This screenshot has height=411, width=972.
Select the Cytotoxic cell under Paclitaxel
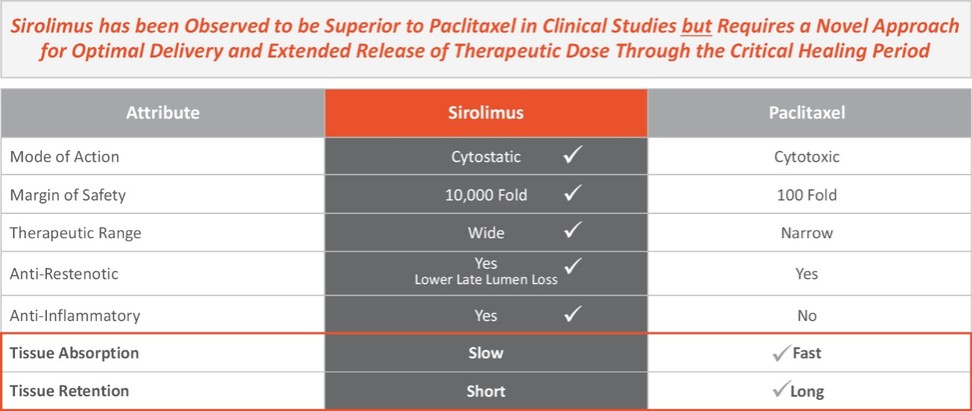pyautogui.click(x=809, y=157)
